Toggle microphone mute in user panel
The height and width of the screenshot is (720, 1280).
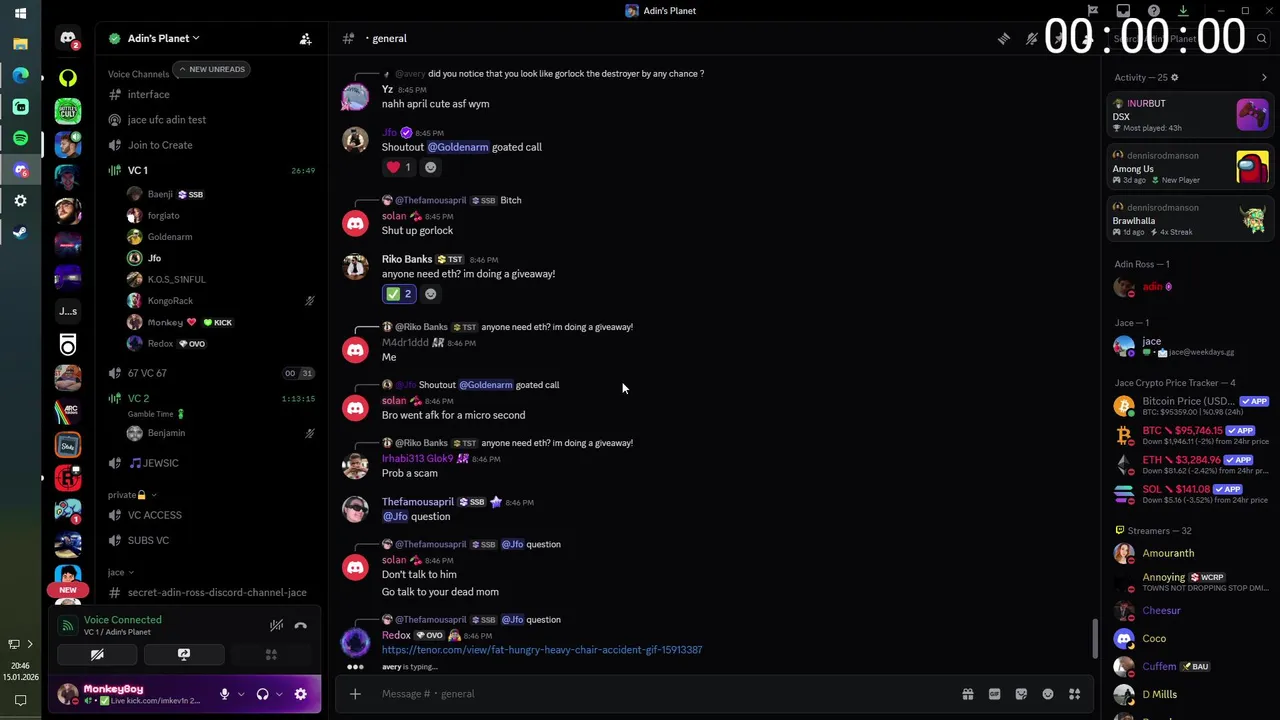224,694
